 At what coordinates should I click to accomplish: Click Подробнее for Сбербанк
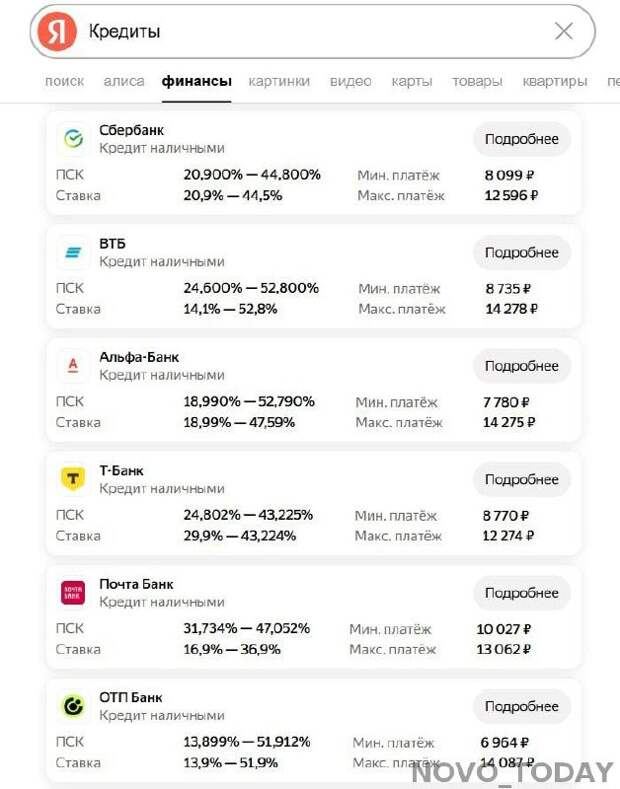(x=522, y=139)
